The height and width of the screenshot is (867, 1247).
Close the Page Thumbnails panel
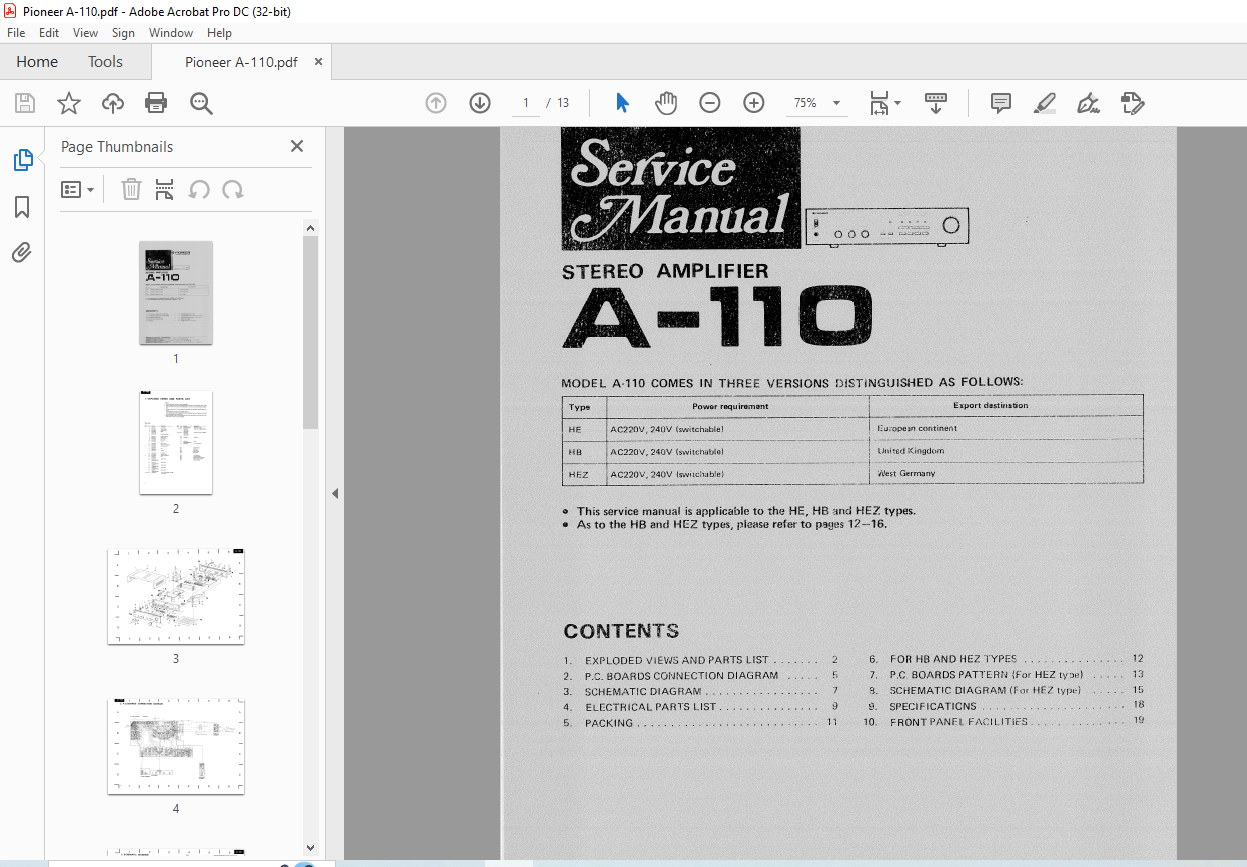coord(297,146)
